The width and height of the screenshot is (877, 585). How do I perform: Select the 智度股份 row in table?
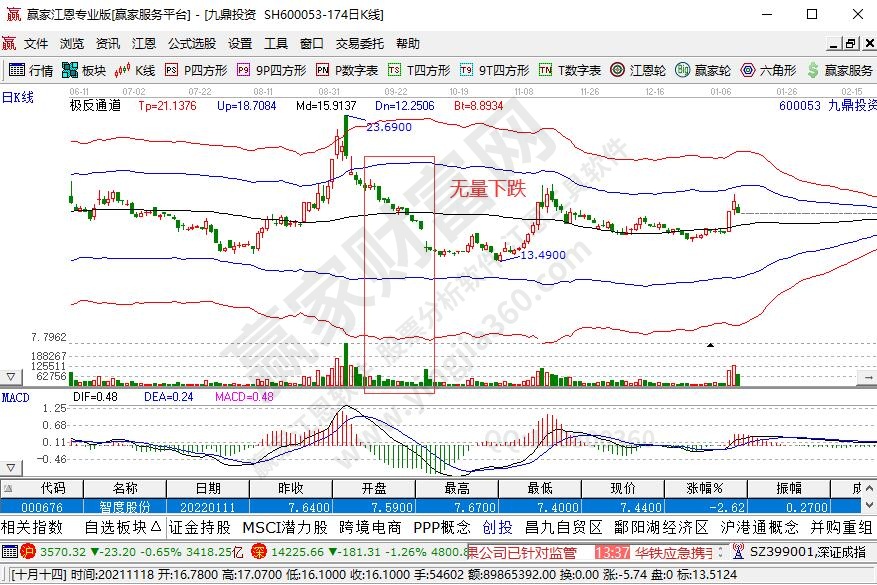125,506
